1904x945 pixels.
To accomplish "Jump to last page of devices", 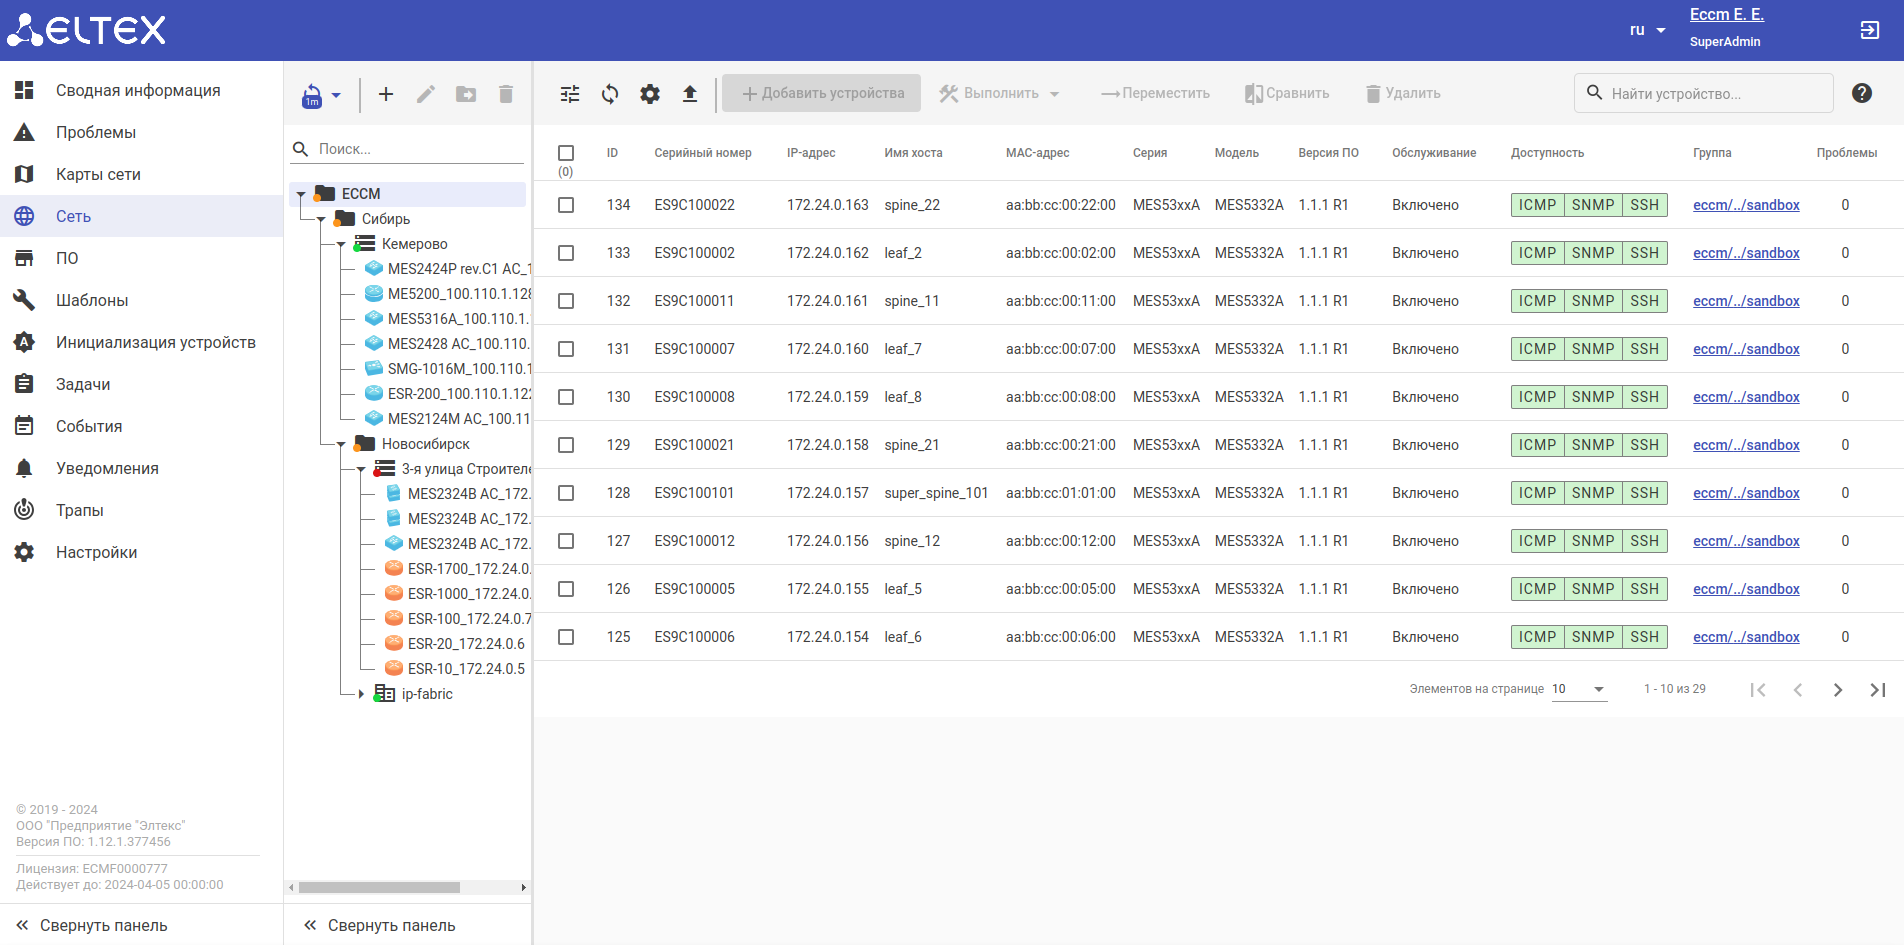I will point(1877,690).
